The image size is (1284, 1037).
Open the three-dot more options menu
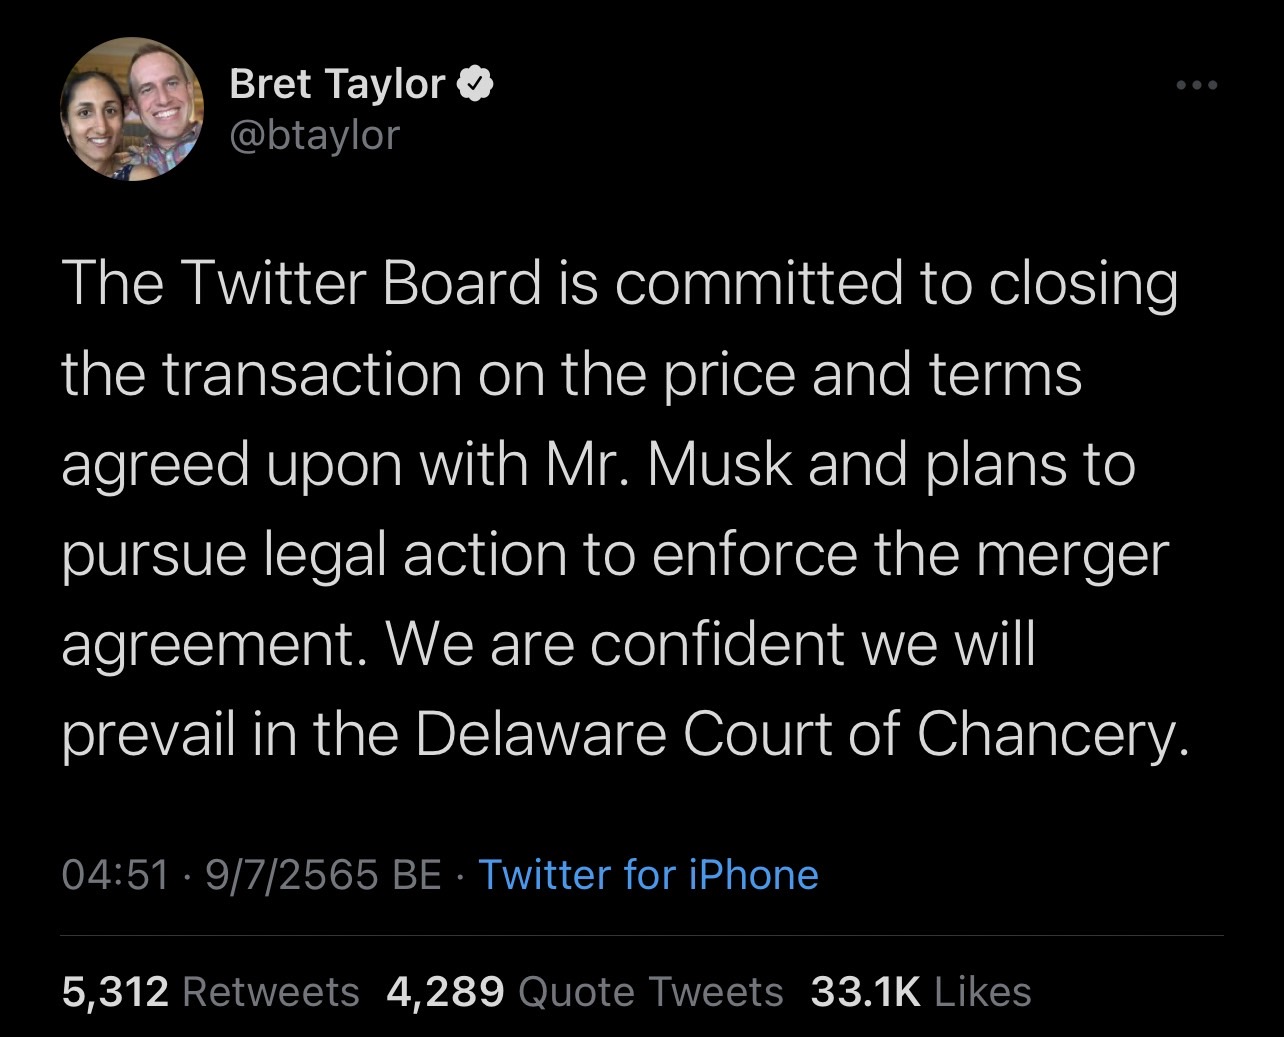[1197, 86]
